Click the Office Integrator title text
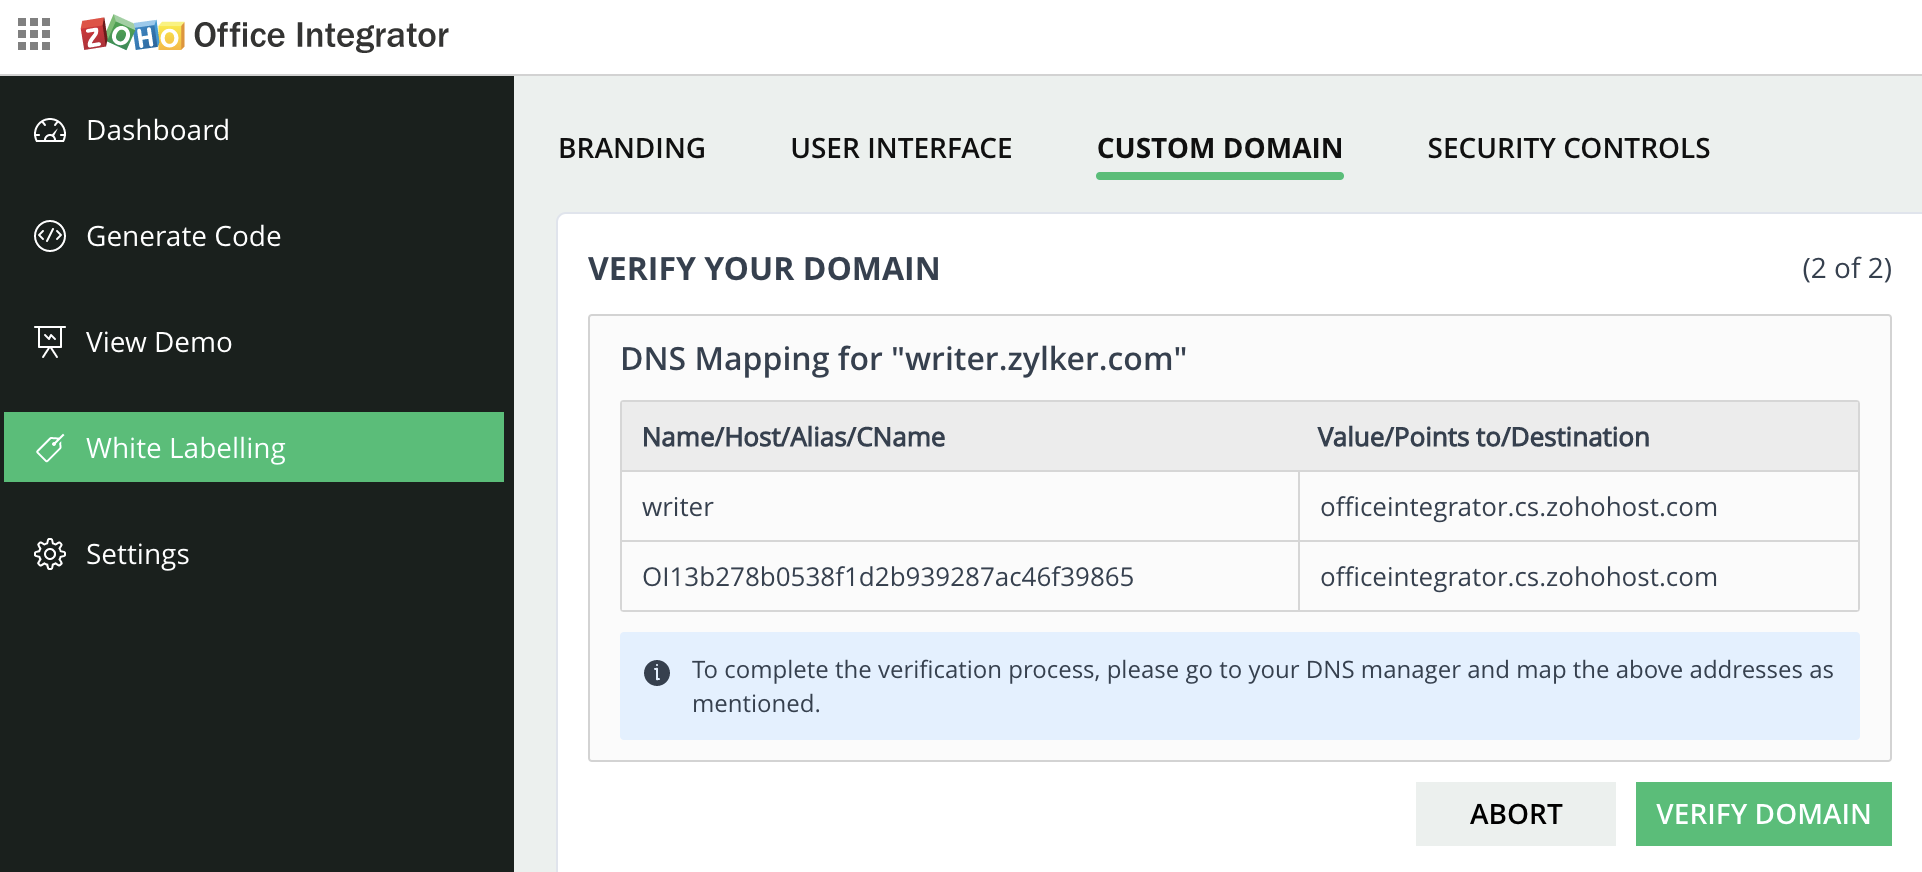The height and width of the screenshot is (872, 1922). click(x=321, y=35)
